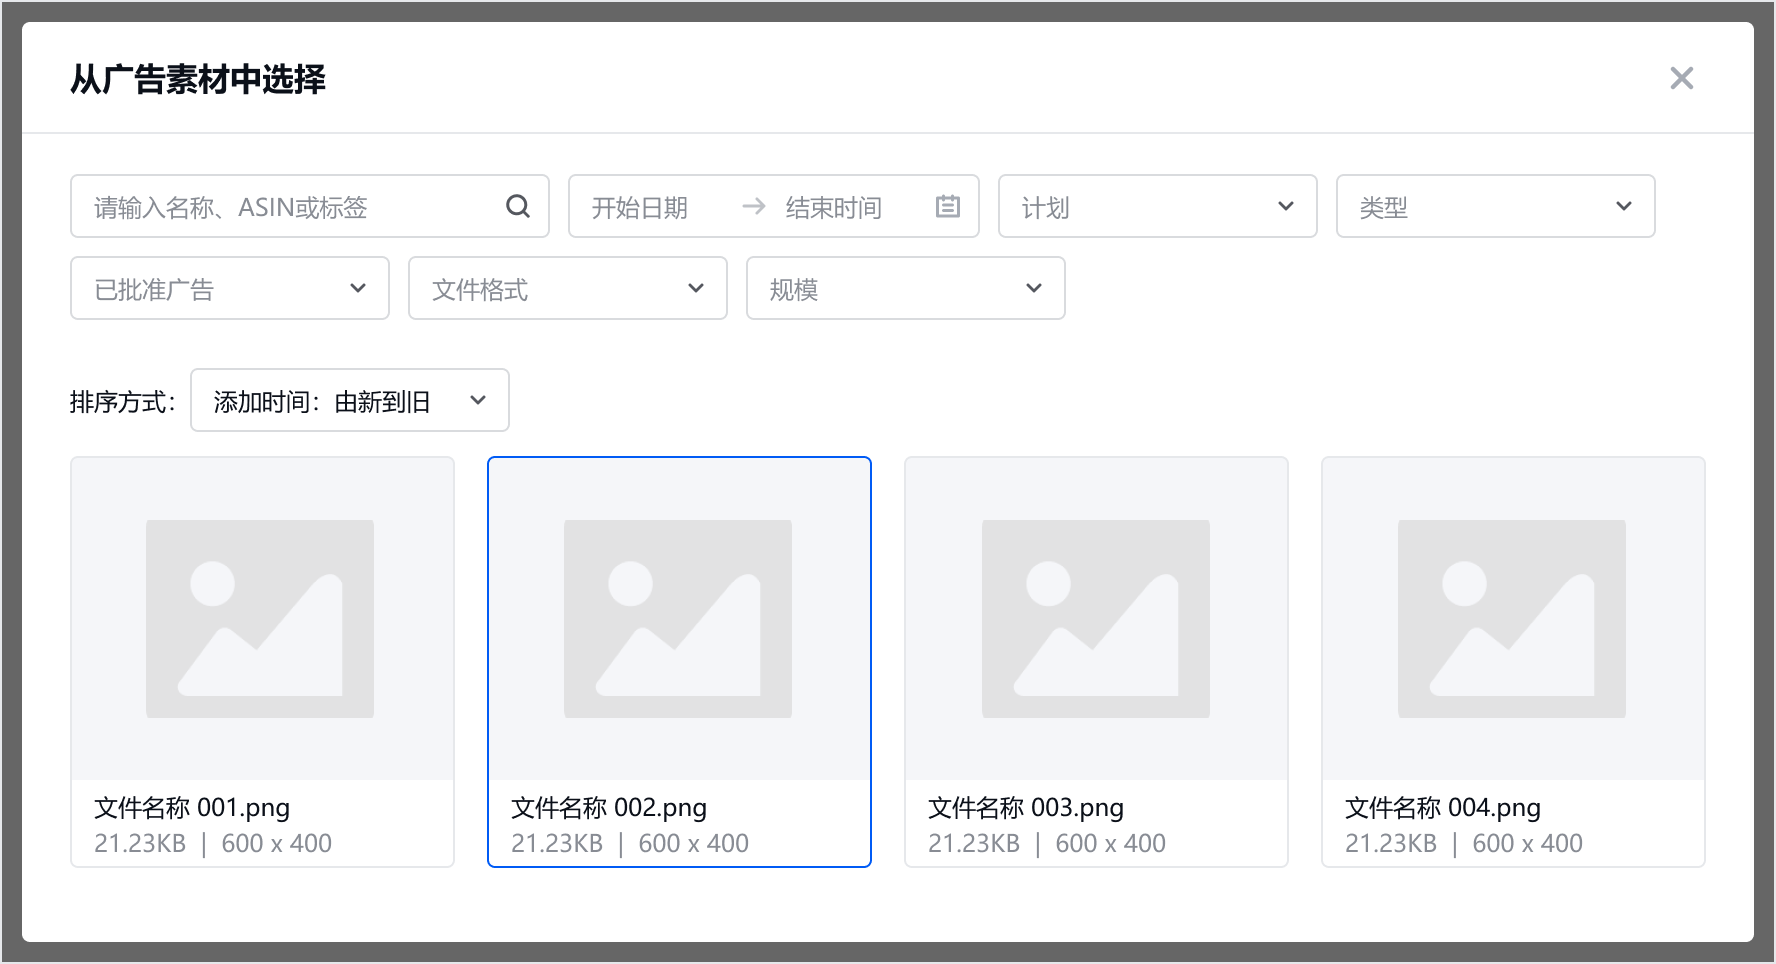Close the 从广告素材中选择 dialog
This screenshot has width=1776, height=964.
tap(1681, 78)
